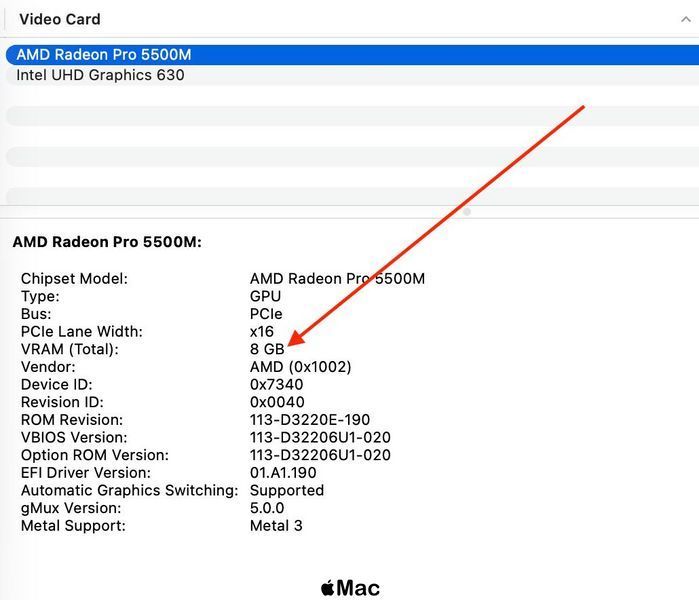This screenshot has height=600, width=699.
Task: Click the Apple Mac logo
Action: point(350,588)
